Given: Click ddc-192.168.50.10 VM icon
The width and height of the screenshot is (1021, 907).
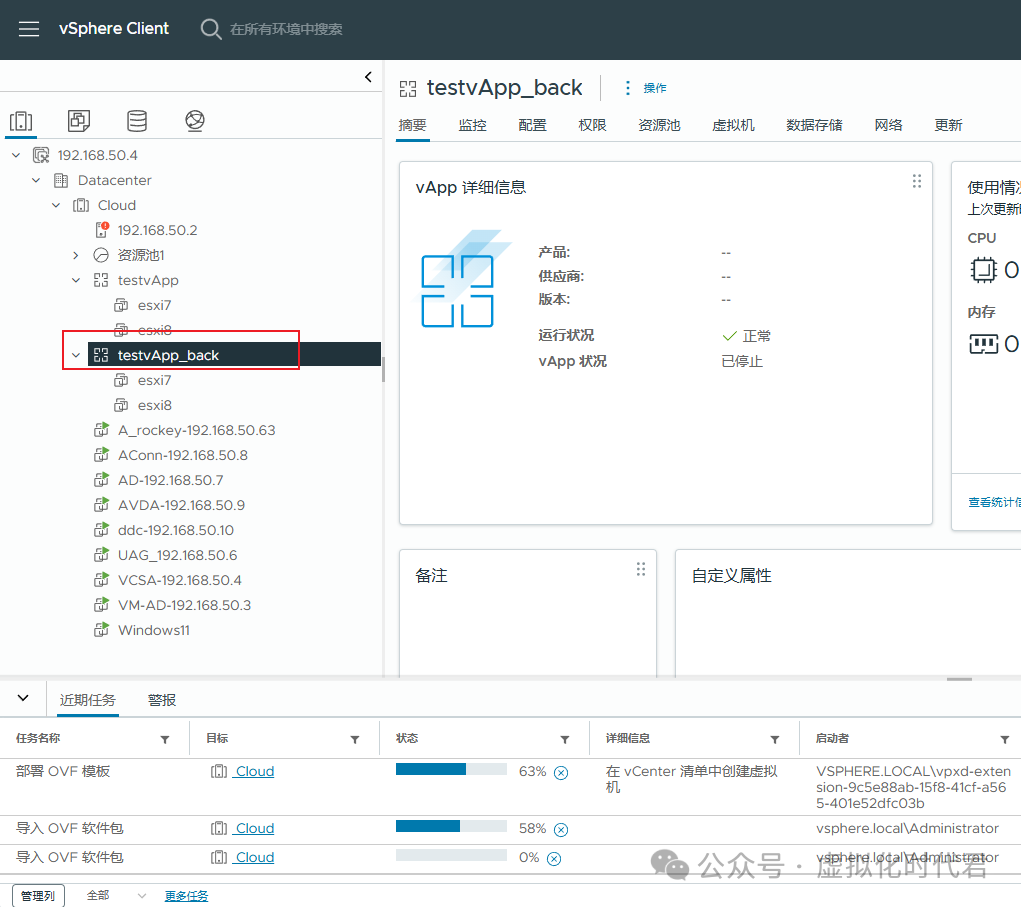Looking at the screenshot, I should click(101, 530).
